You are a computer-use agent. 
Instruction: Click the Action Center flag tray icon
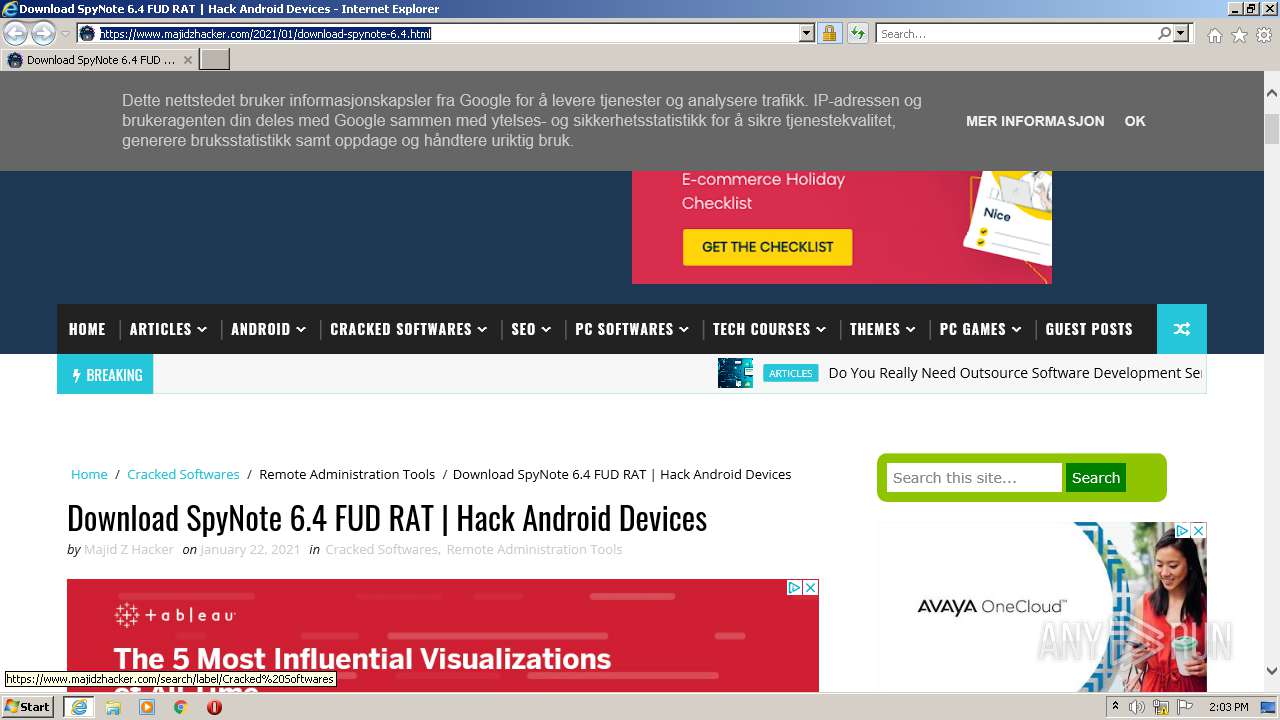1184,707
